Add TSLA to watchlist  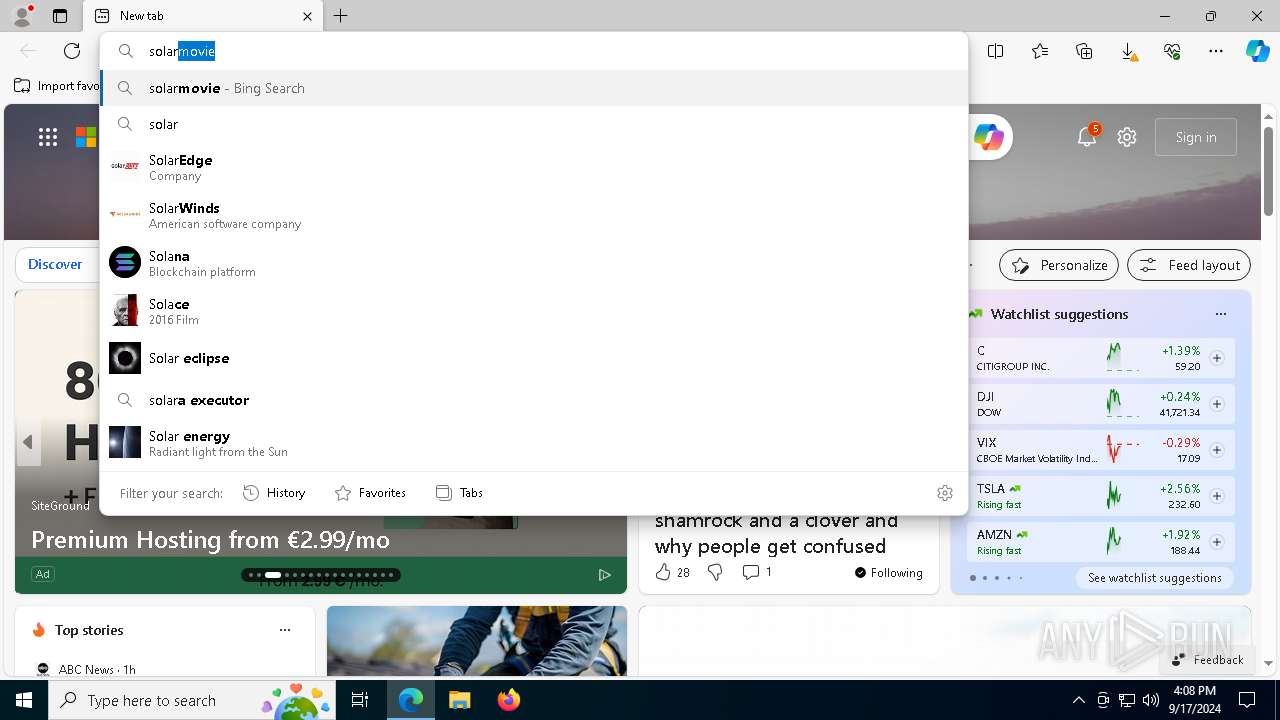pos(1217,496)
